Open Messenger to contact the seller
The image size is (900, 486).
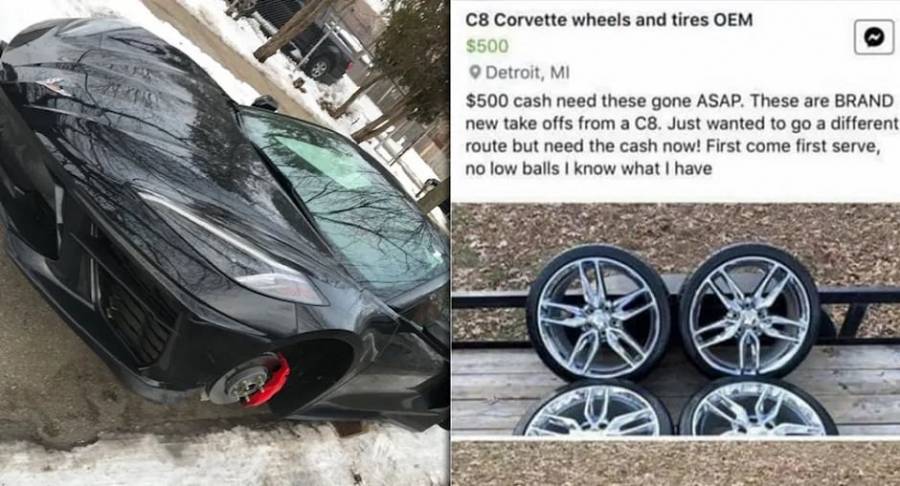[x=874, y=37]
